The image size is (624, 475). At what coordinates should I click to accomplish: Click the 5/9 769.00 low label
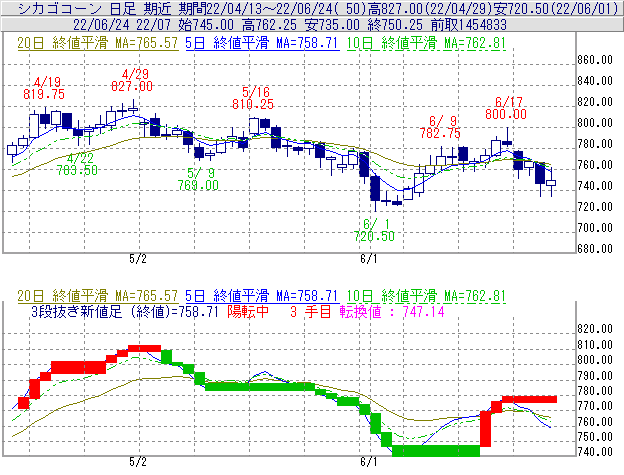pos(198,179)
